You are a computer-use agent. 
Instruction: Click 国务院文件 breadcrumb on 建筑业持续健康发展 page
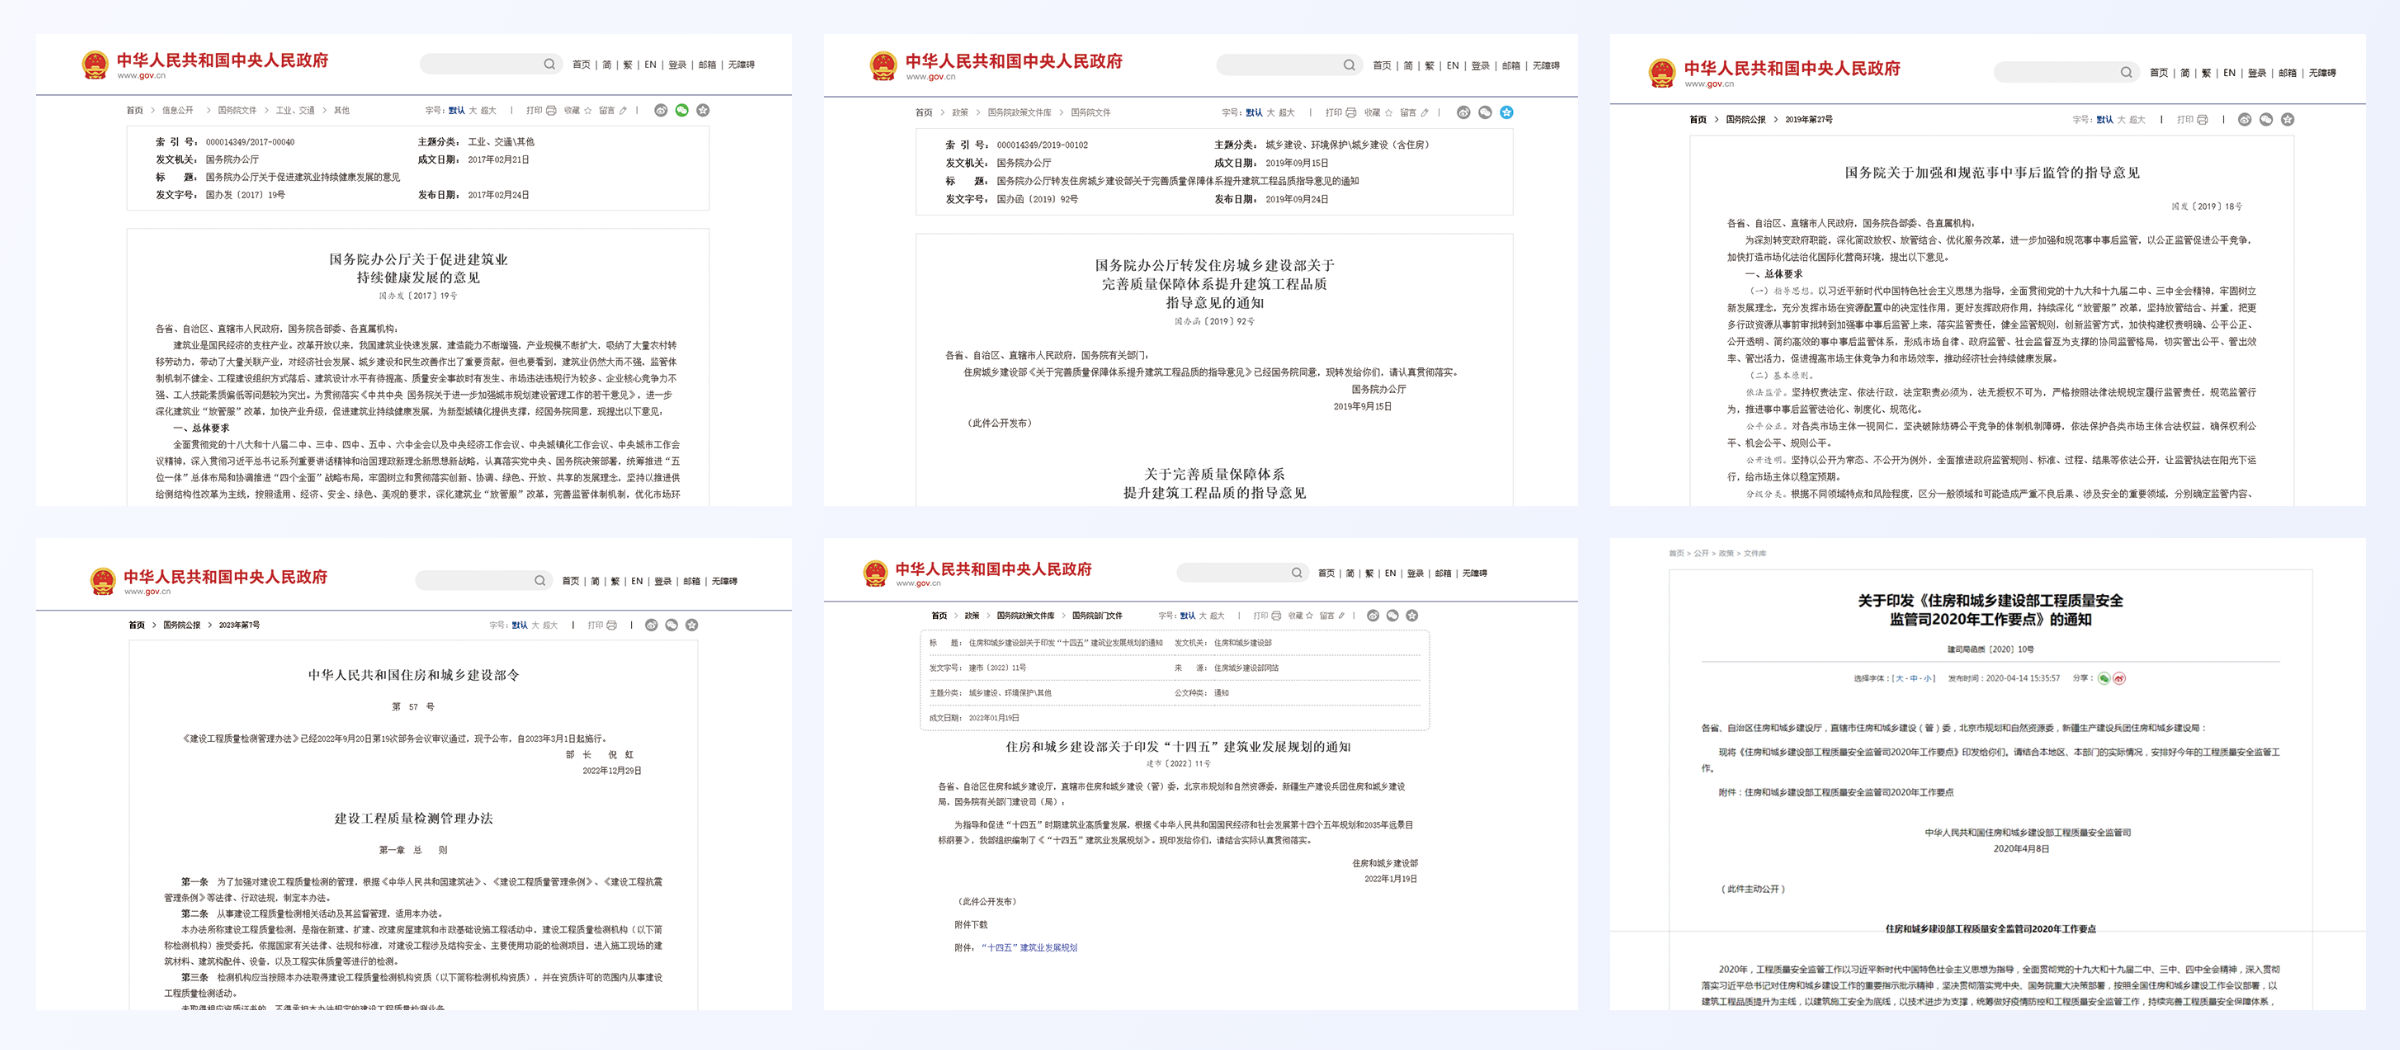(237, 110)
